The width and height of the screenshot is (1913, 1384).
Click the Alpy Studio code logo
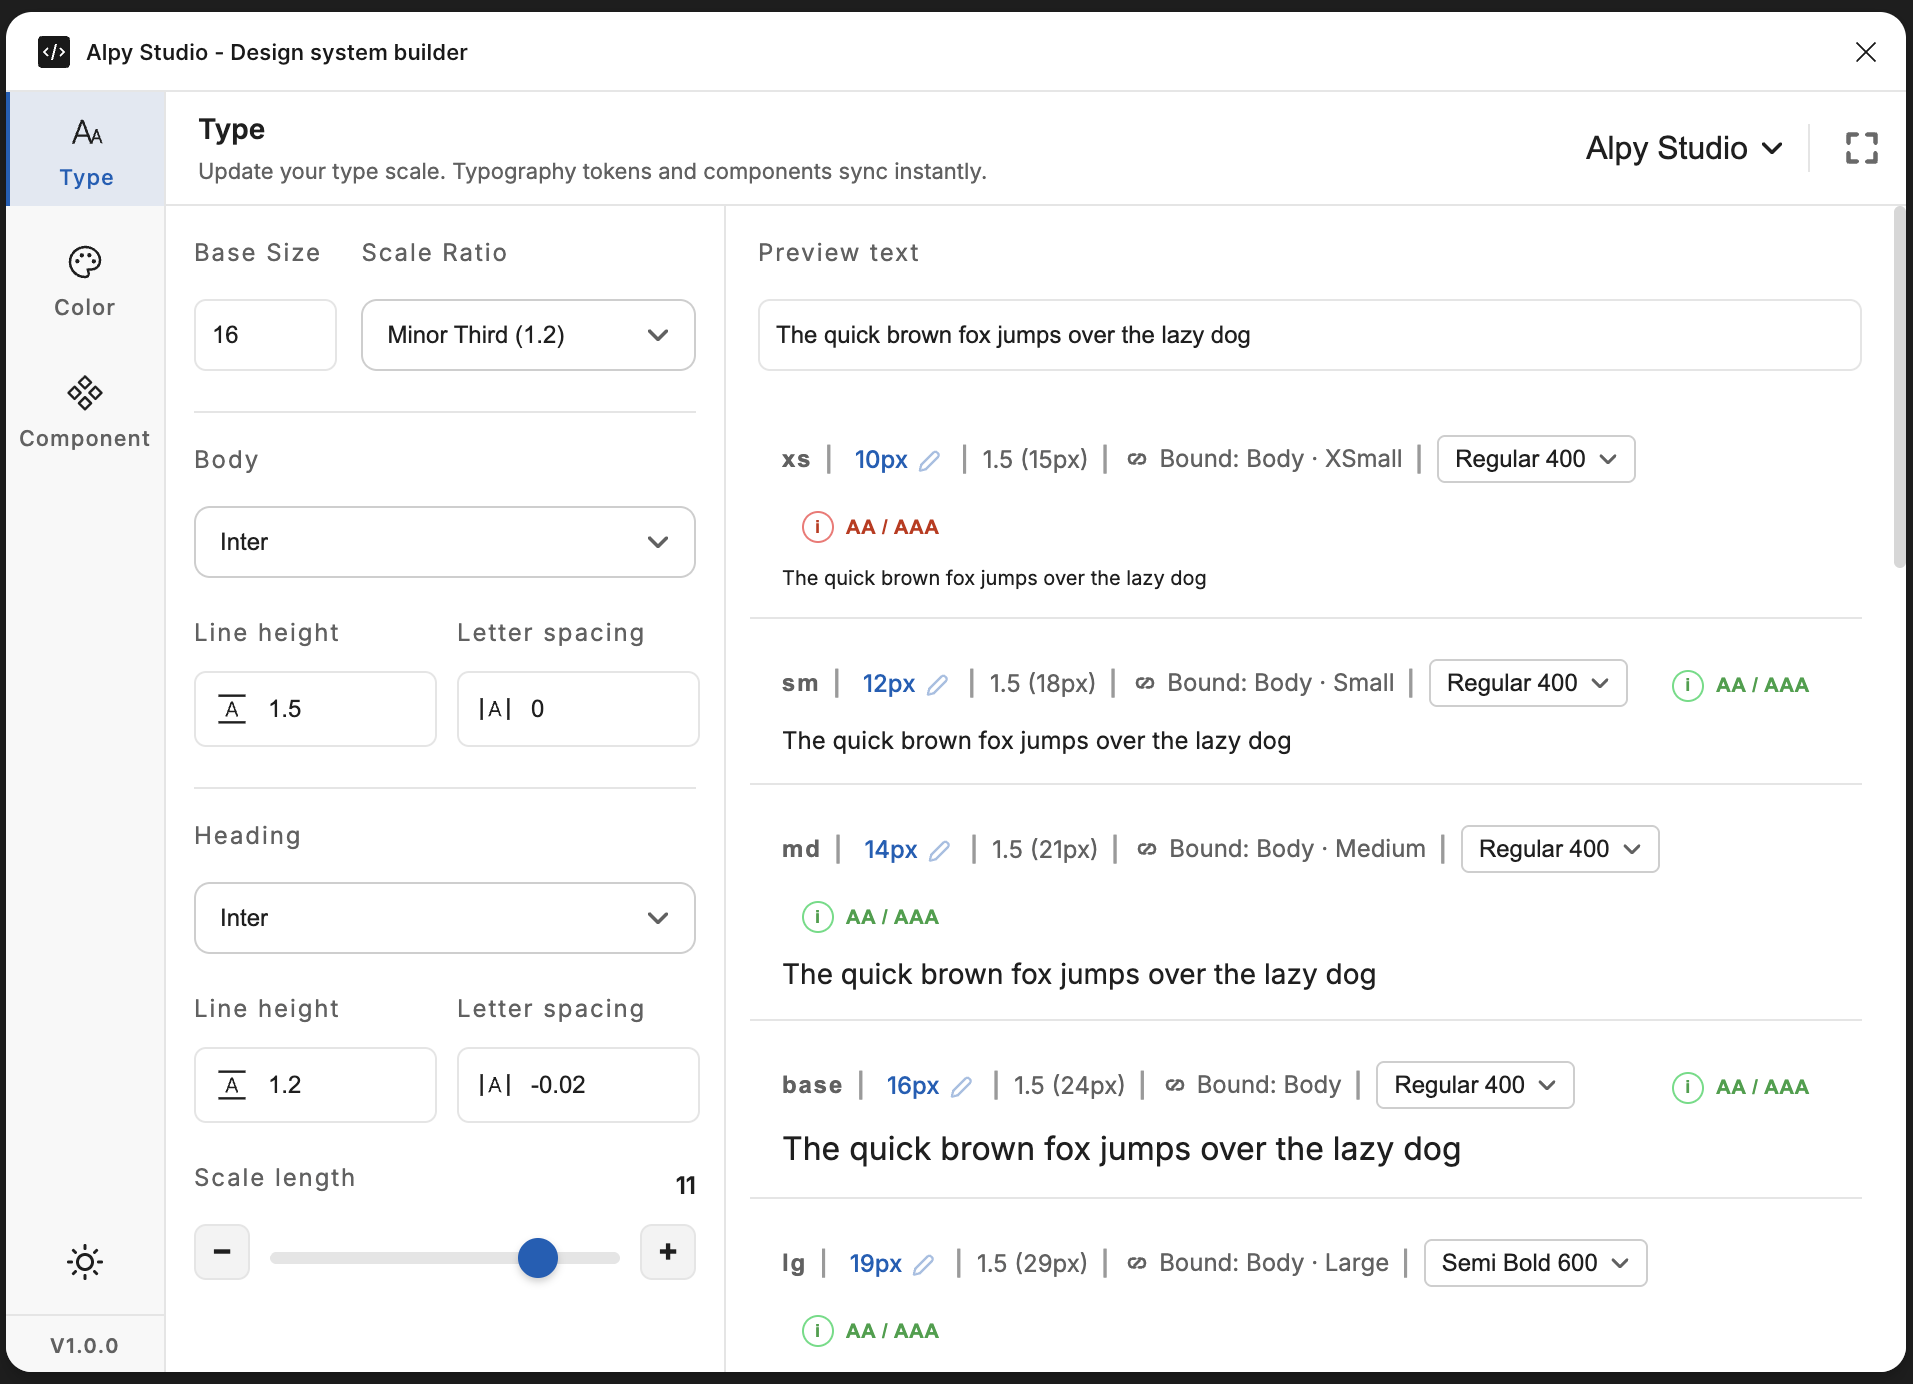click(x=53, y=52)
